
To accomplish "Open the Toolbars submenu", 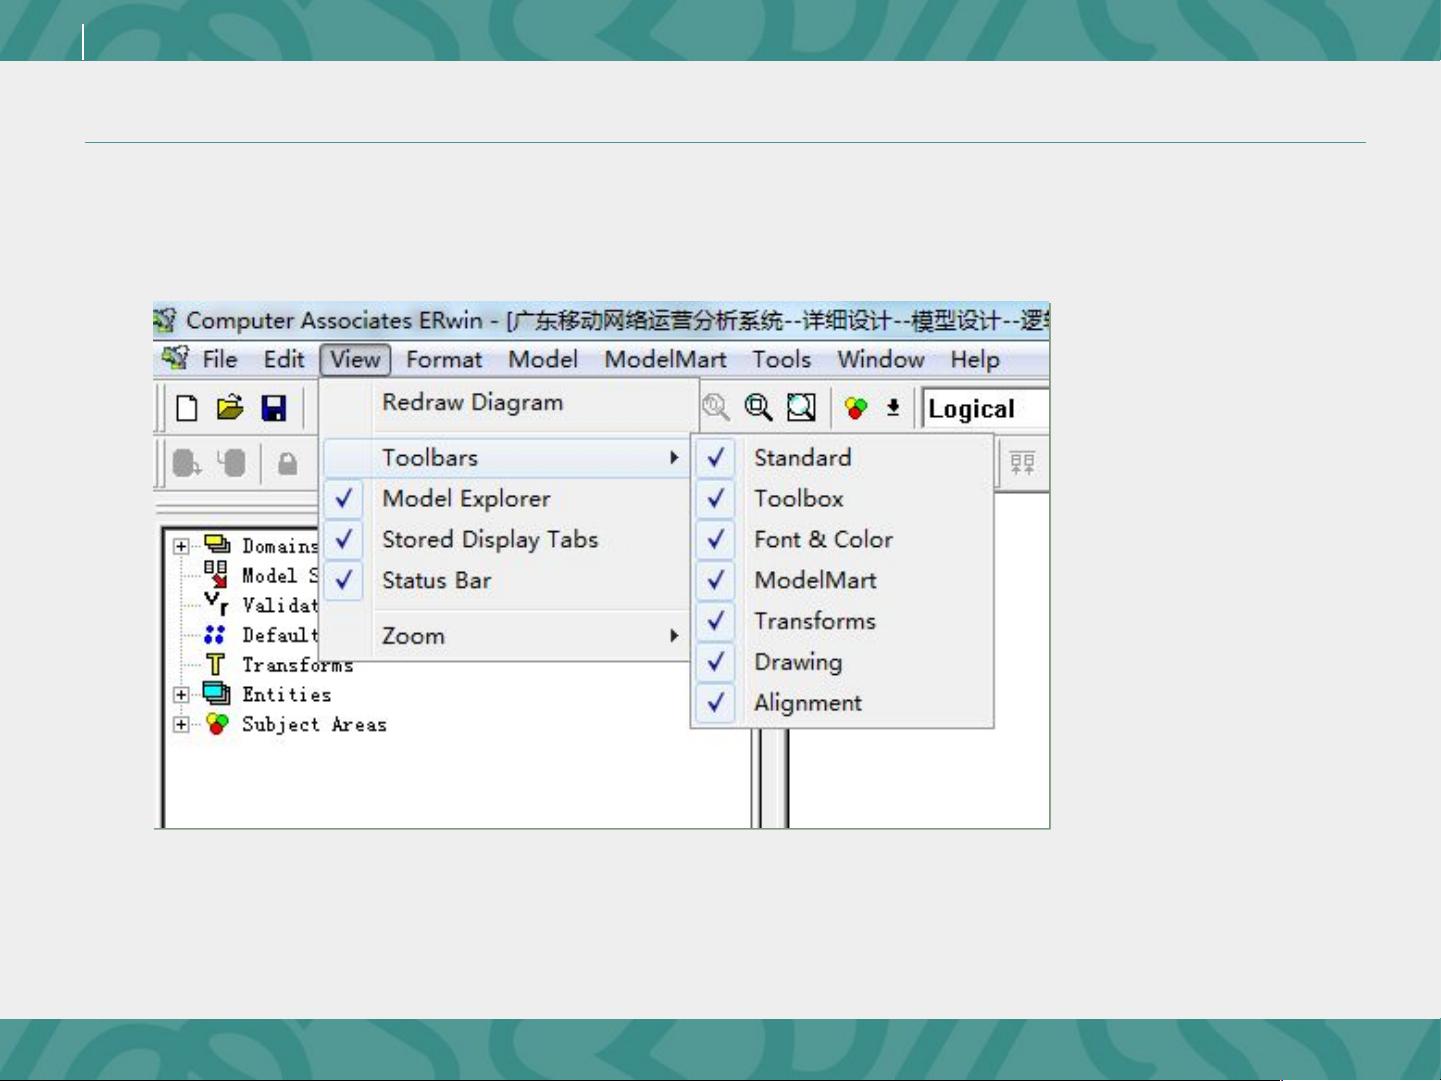I will point(505,457).
